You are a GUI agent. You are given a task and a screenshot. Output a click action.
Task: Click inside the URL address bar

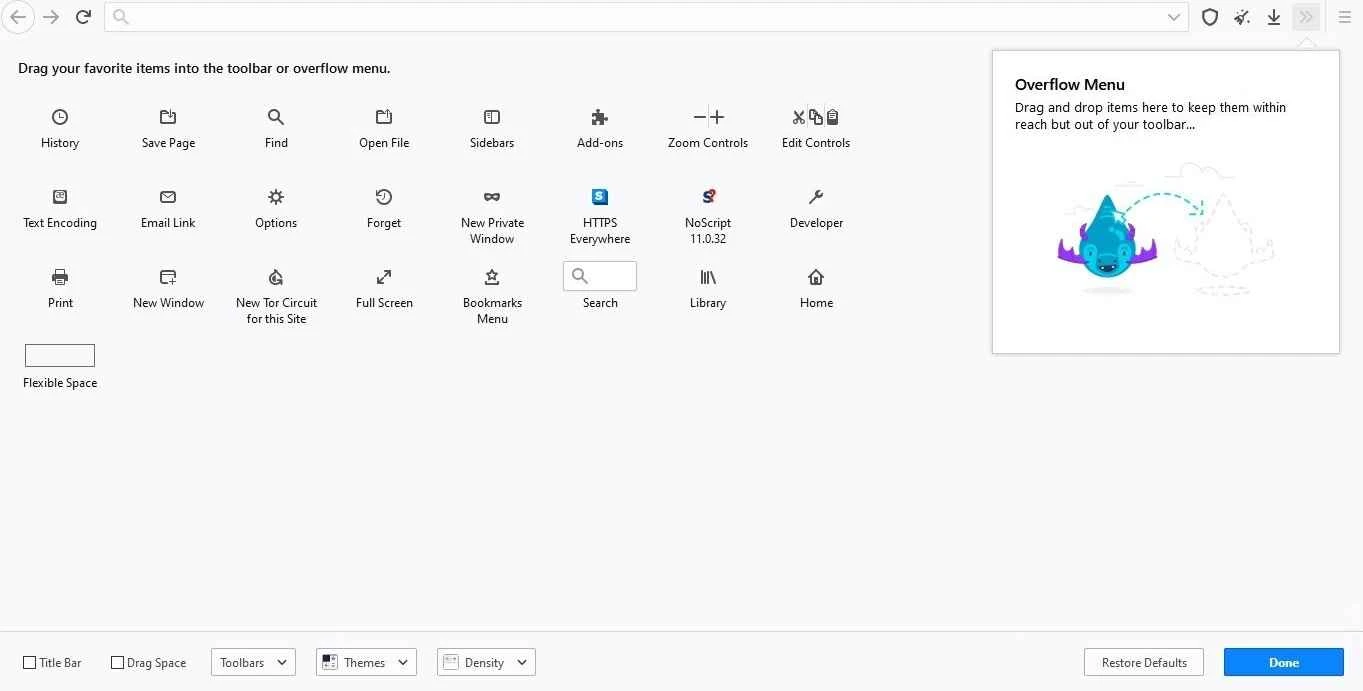tap(646, 17)
